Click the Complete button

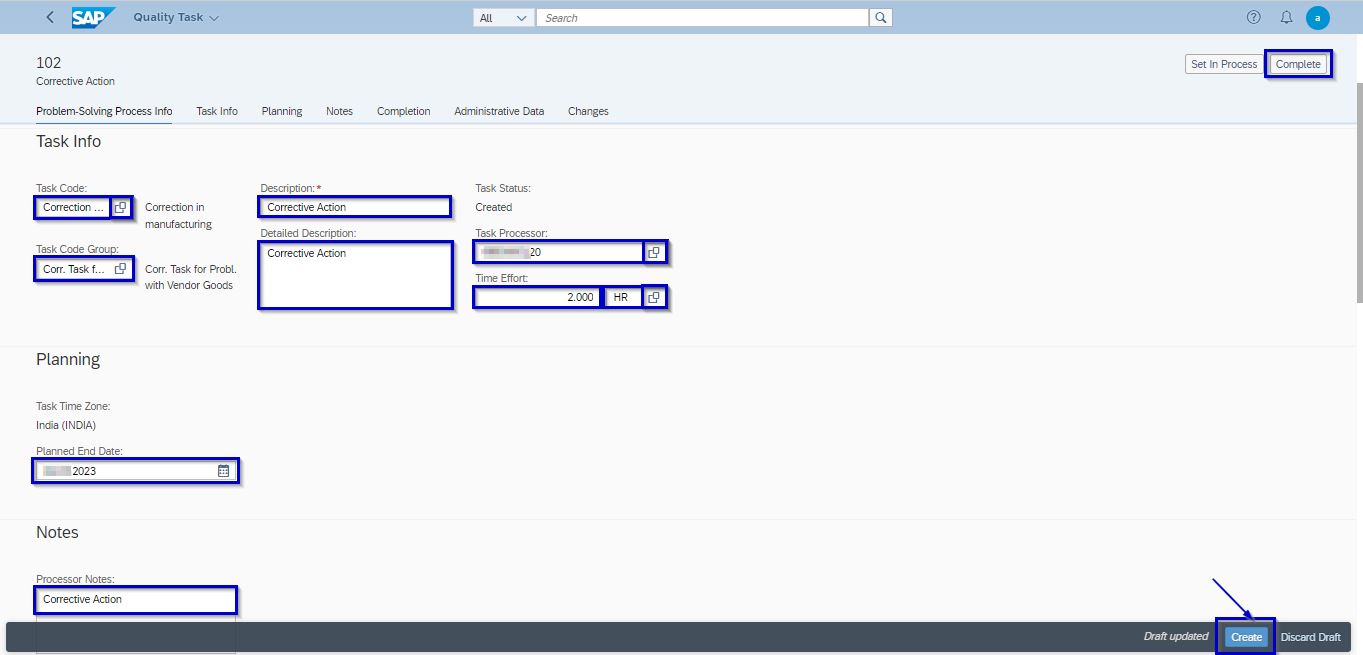[1298, 63]
